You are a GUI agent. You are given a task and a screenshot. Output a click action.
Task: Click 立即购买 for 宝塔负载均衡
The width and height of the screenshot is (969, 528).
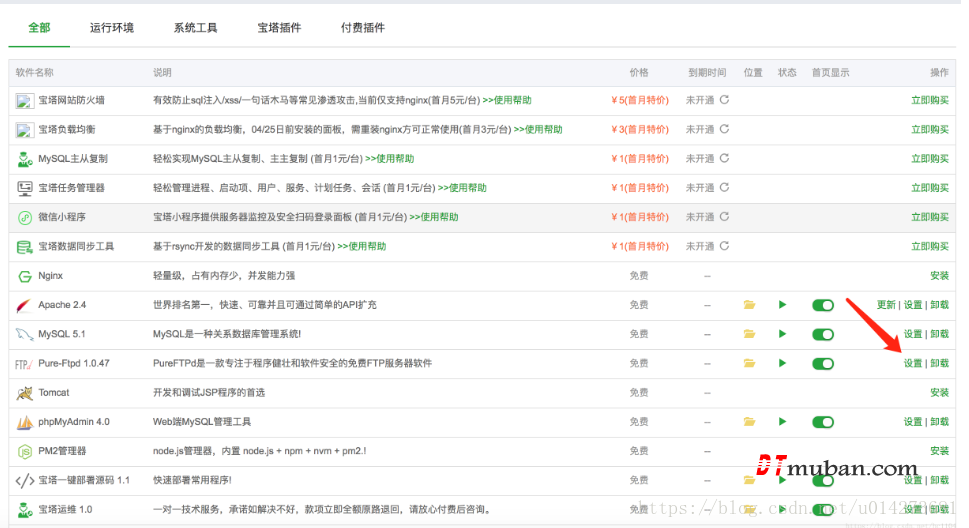[929, 129]
